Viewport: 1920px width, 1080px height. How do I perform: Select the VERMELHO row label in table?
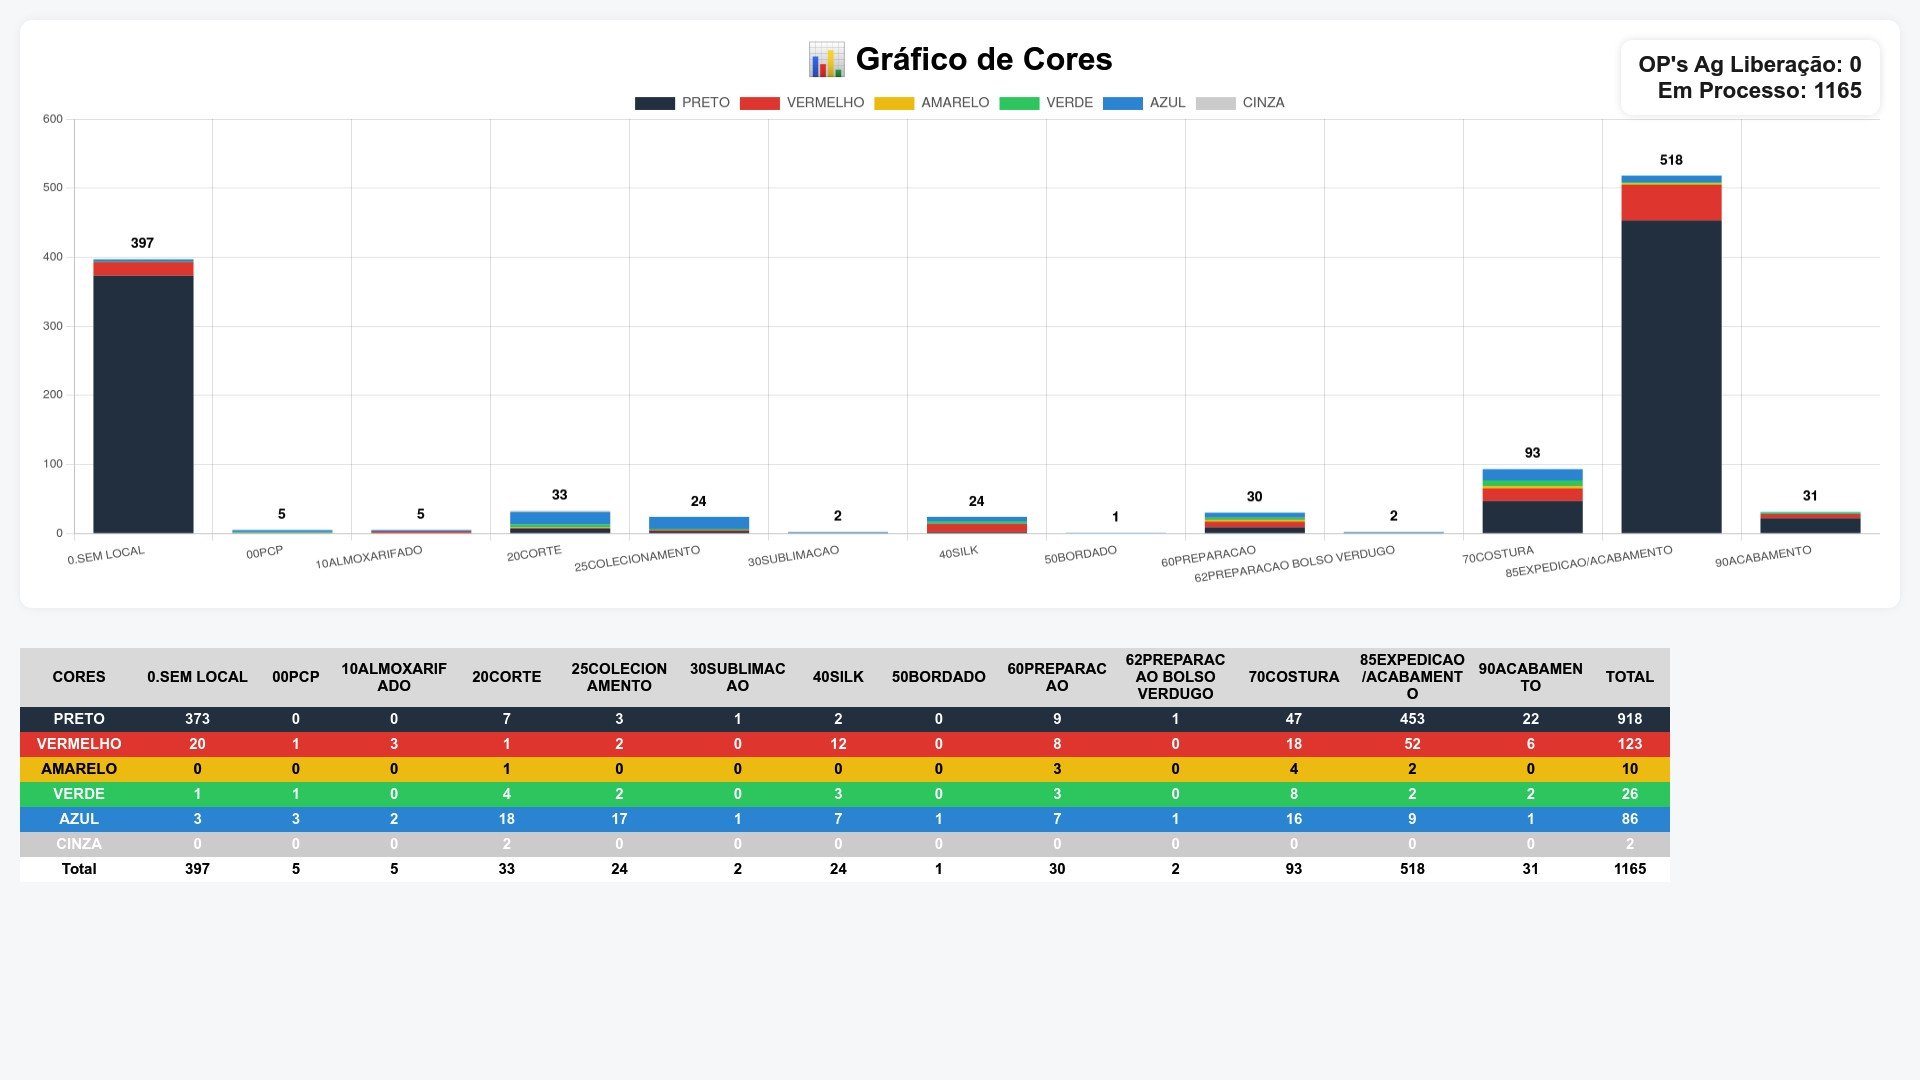pos(79,744)
